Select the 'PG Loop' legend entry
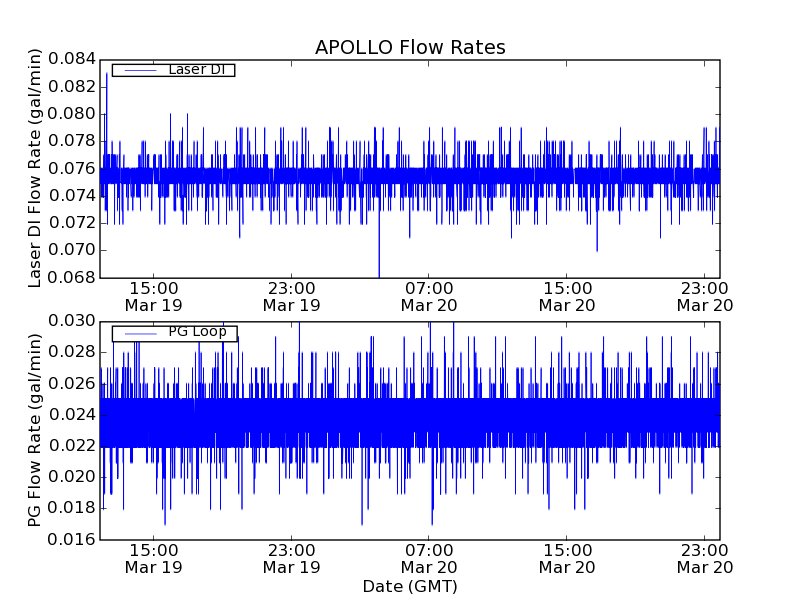The width and height of the screenshot is (800, 600). tap(174, 333)
